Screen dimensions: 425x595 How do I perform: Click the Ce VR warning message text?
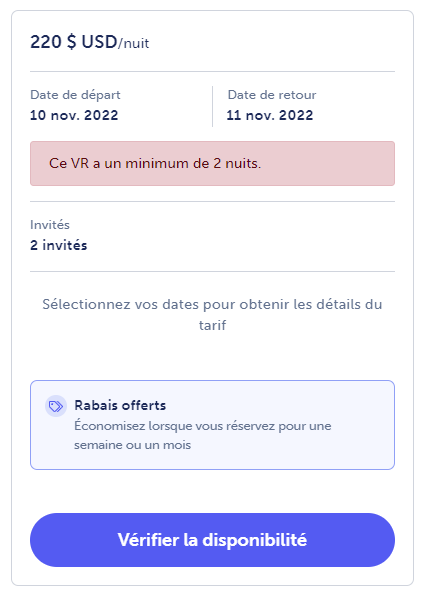[155, 164]
